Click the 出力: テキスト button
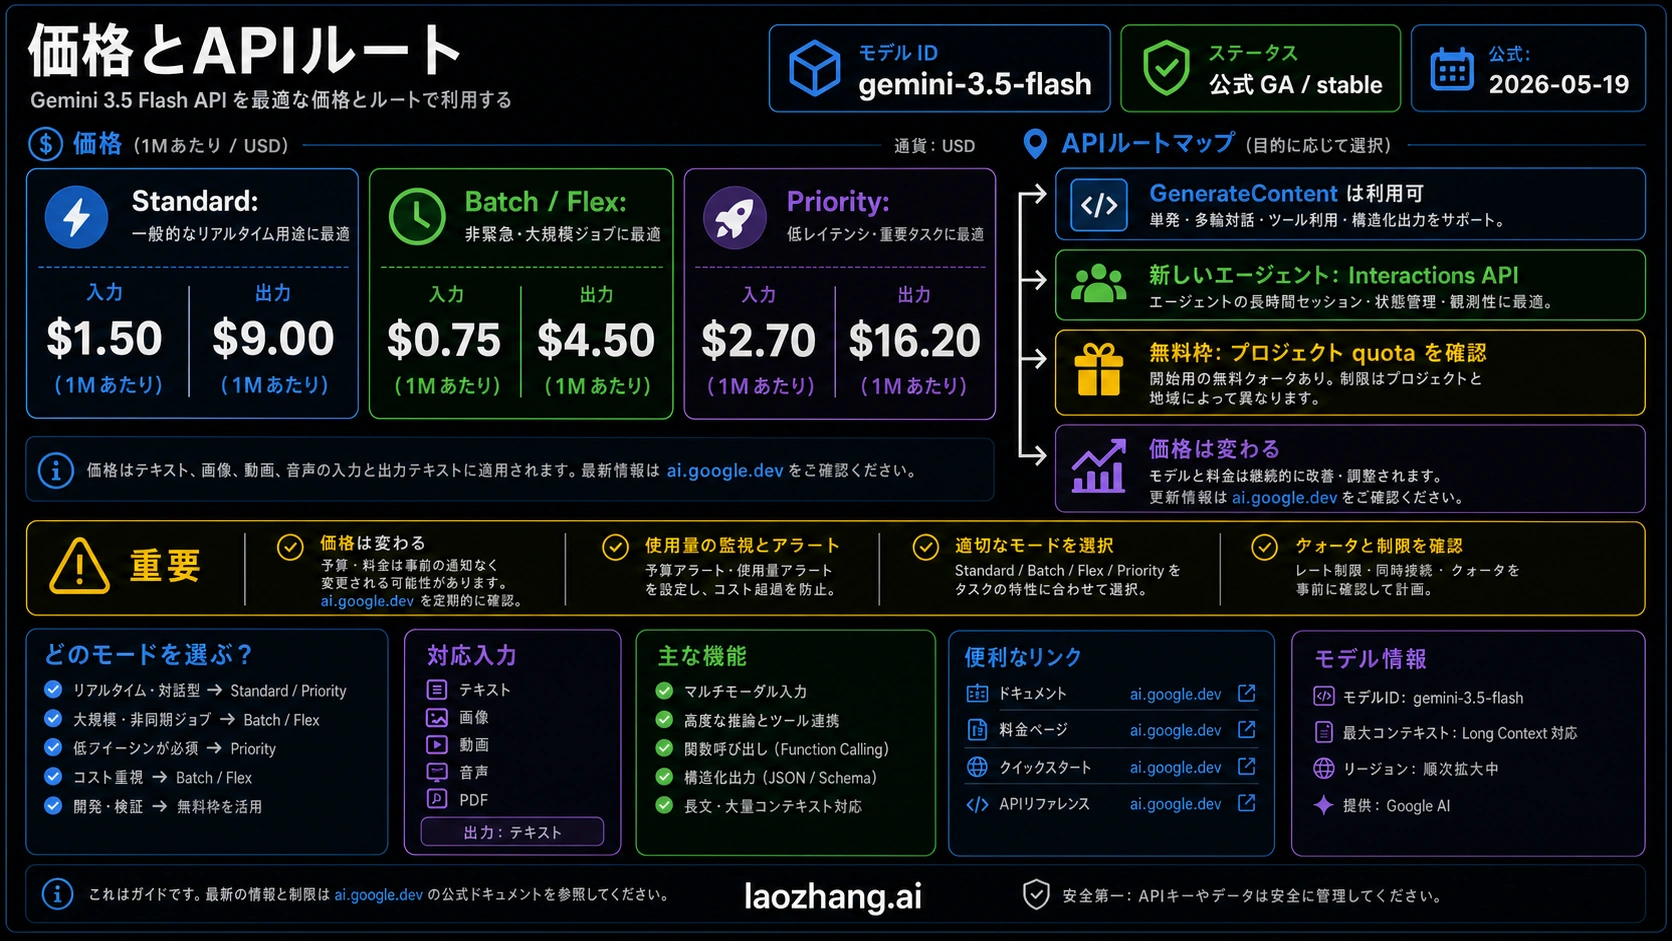This screenshot has height=941, width=1672. 512,832
